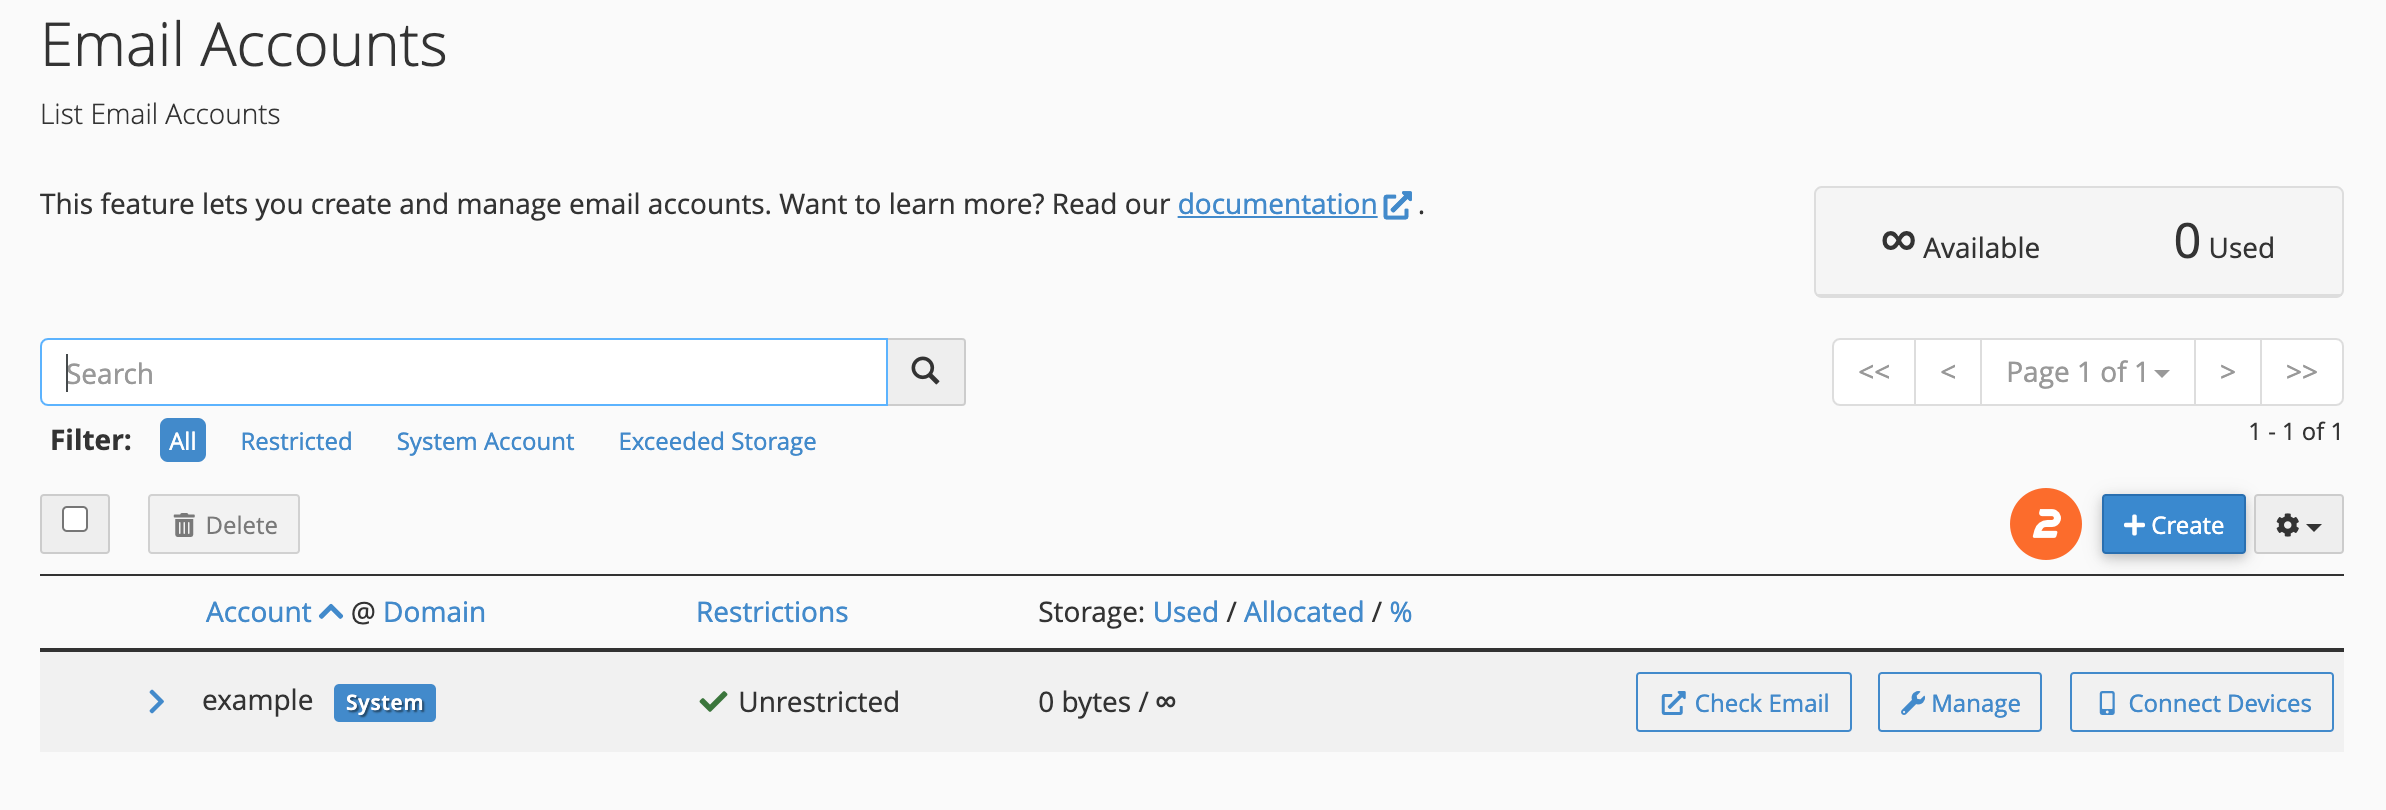Collapse the Account column sort chevron
2386x810 pixels.
[330, 611]
